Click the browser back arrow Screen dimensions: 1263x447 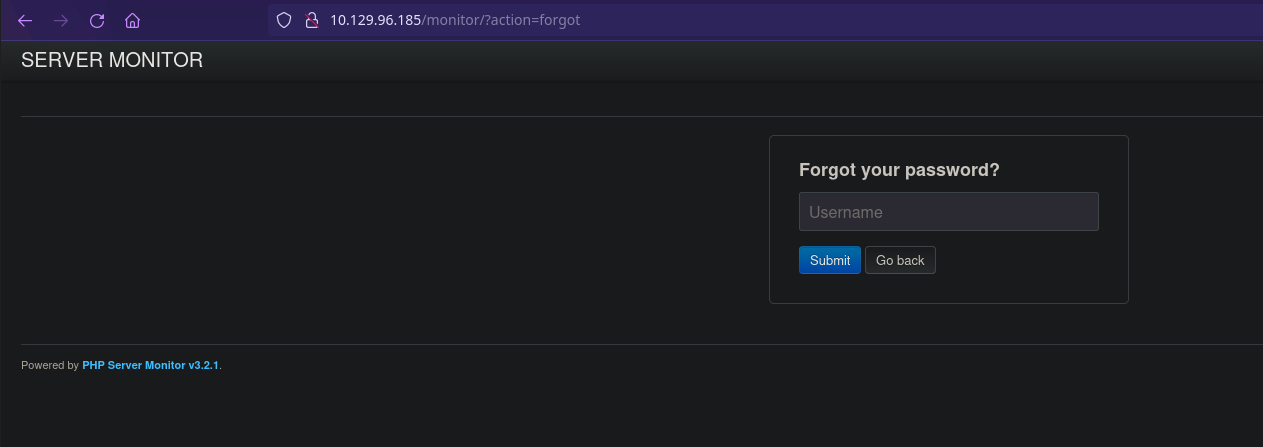tap(25, 20)
